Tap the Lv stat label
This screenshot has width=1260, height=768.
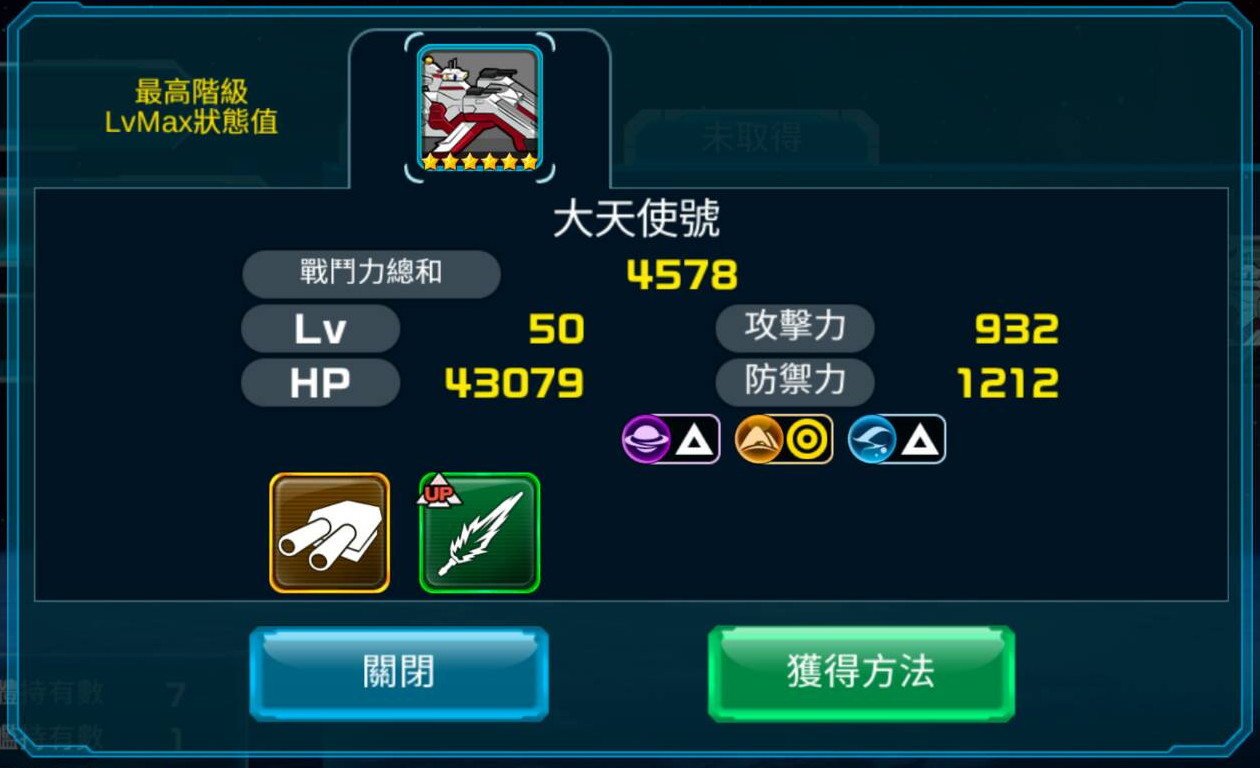coord(321,329)
